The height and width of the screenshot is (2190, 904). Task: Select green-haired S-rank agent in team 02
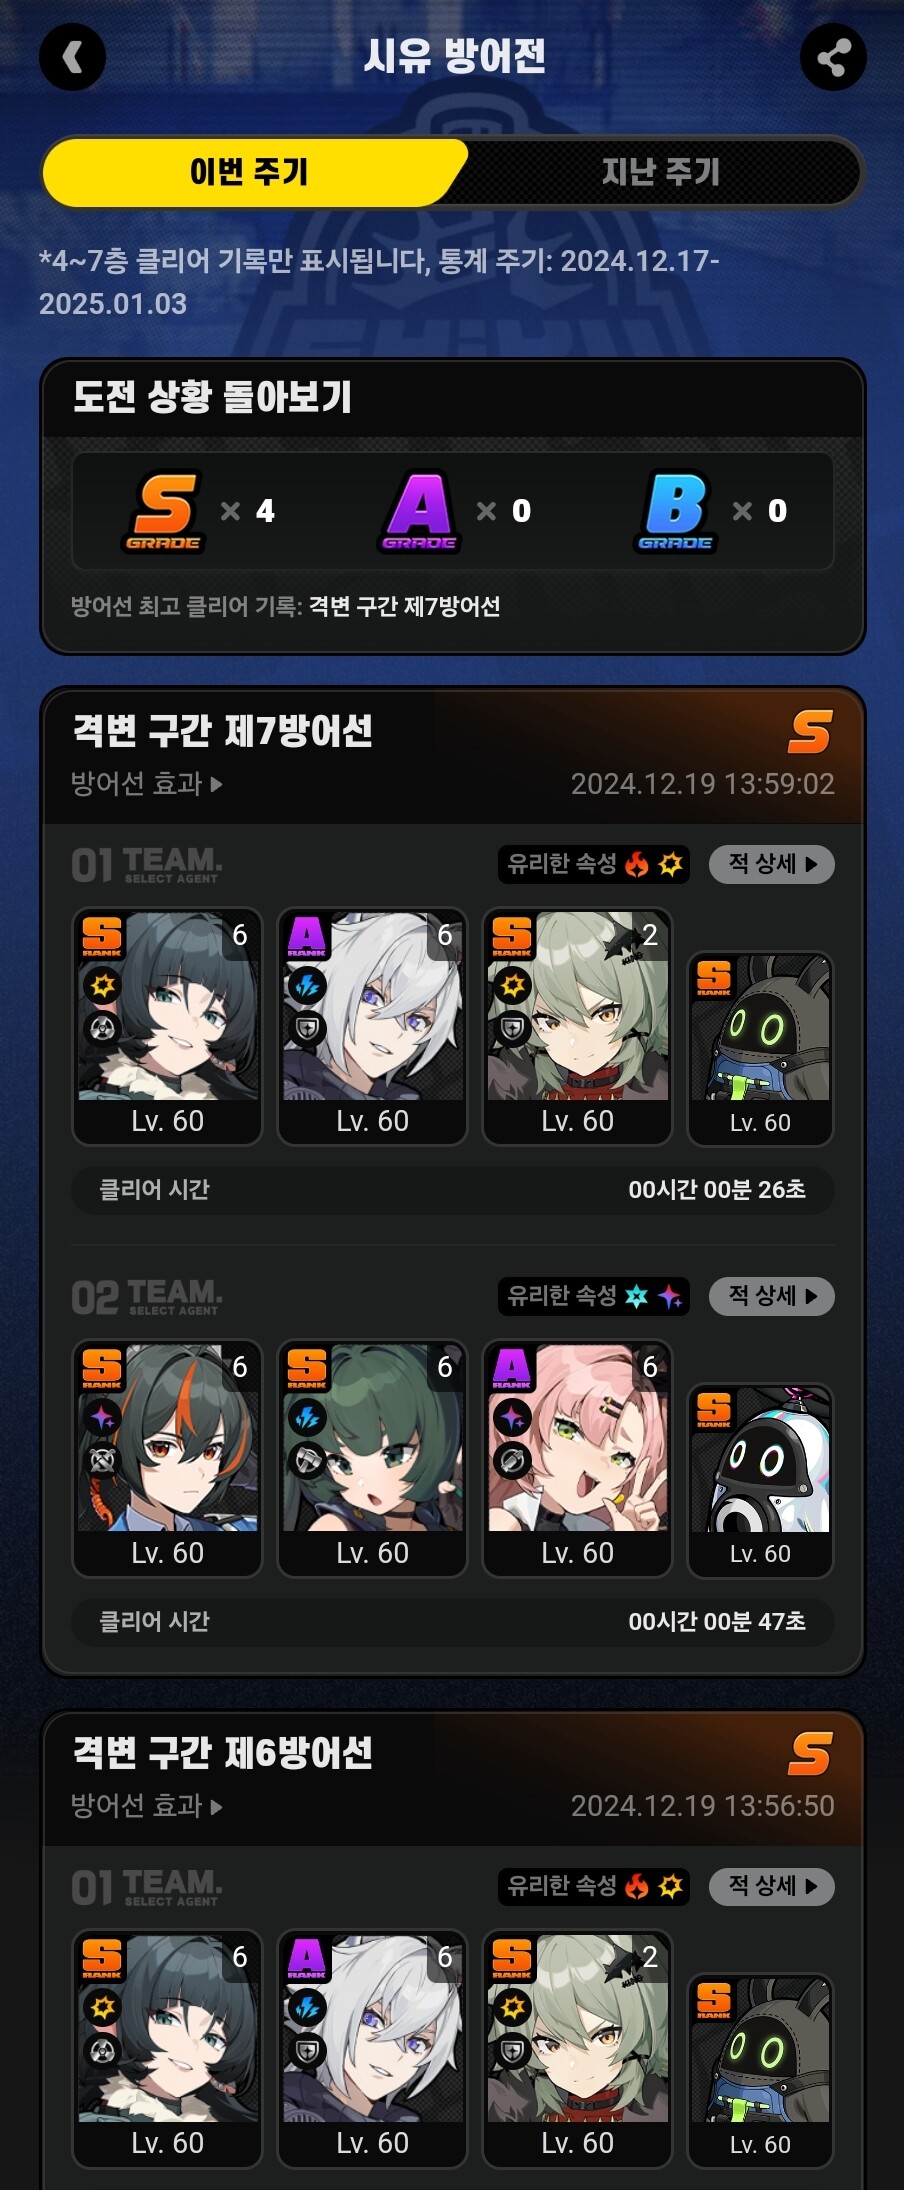click(372, 1459)
